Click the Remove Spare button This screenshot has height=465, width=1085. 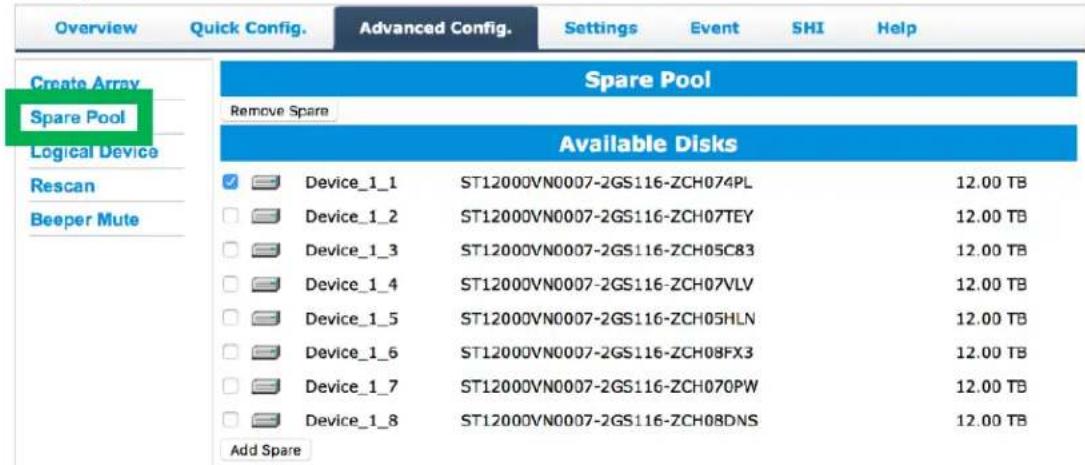coord(280,111)
